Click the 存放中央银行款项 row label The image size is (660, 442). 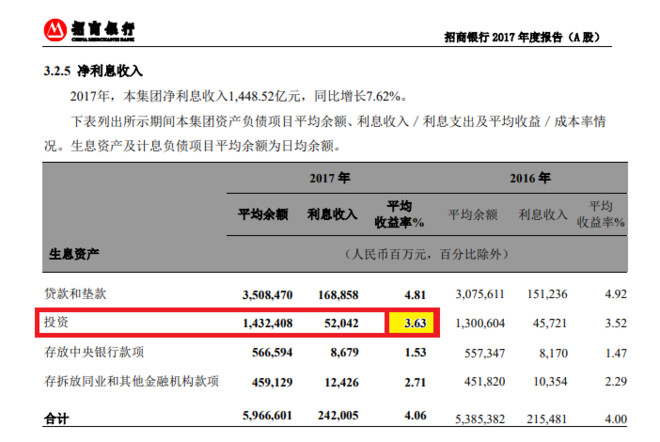(94, 351)
